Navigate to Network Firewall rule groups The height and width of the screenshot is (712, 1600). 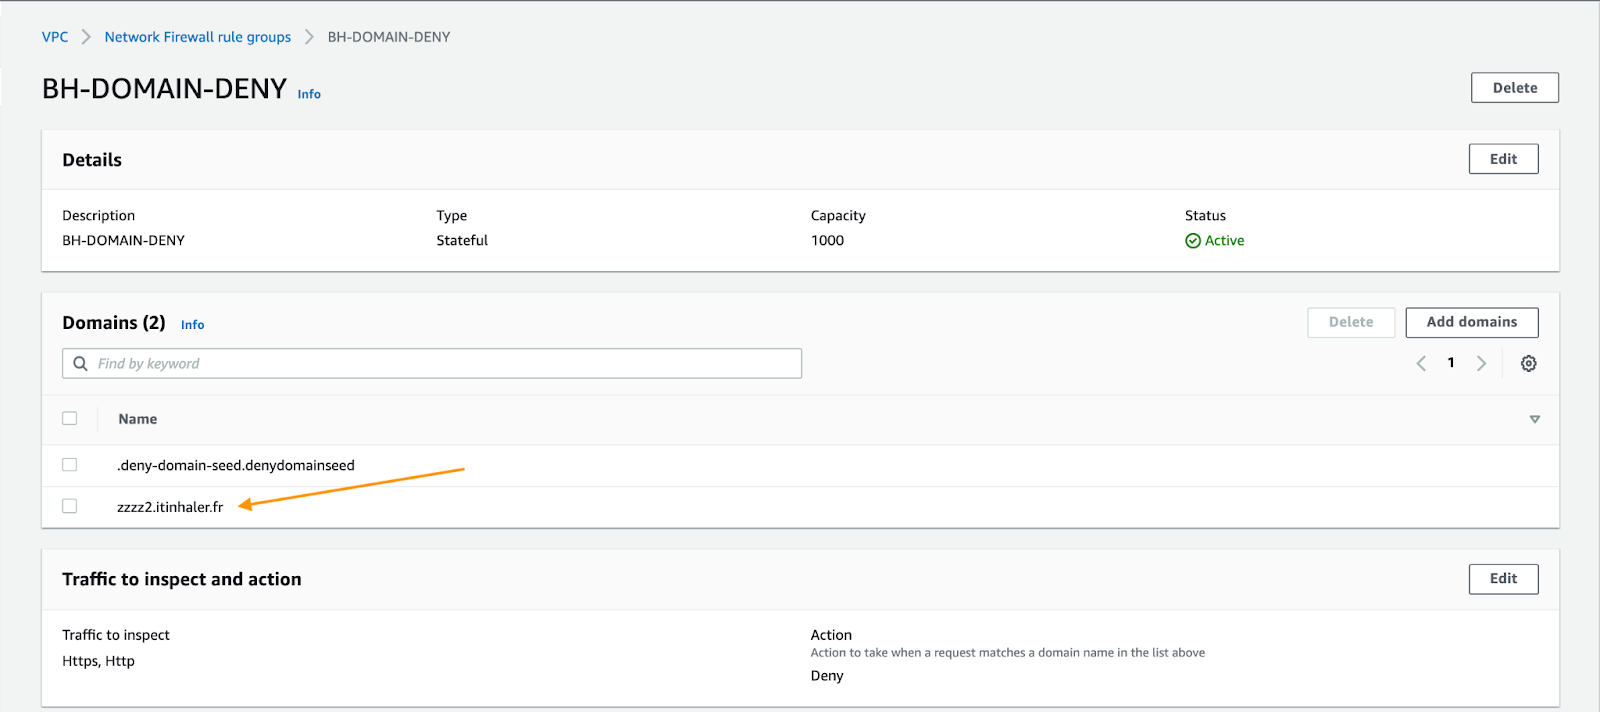[197, 37]
